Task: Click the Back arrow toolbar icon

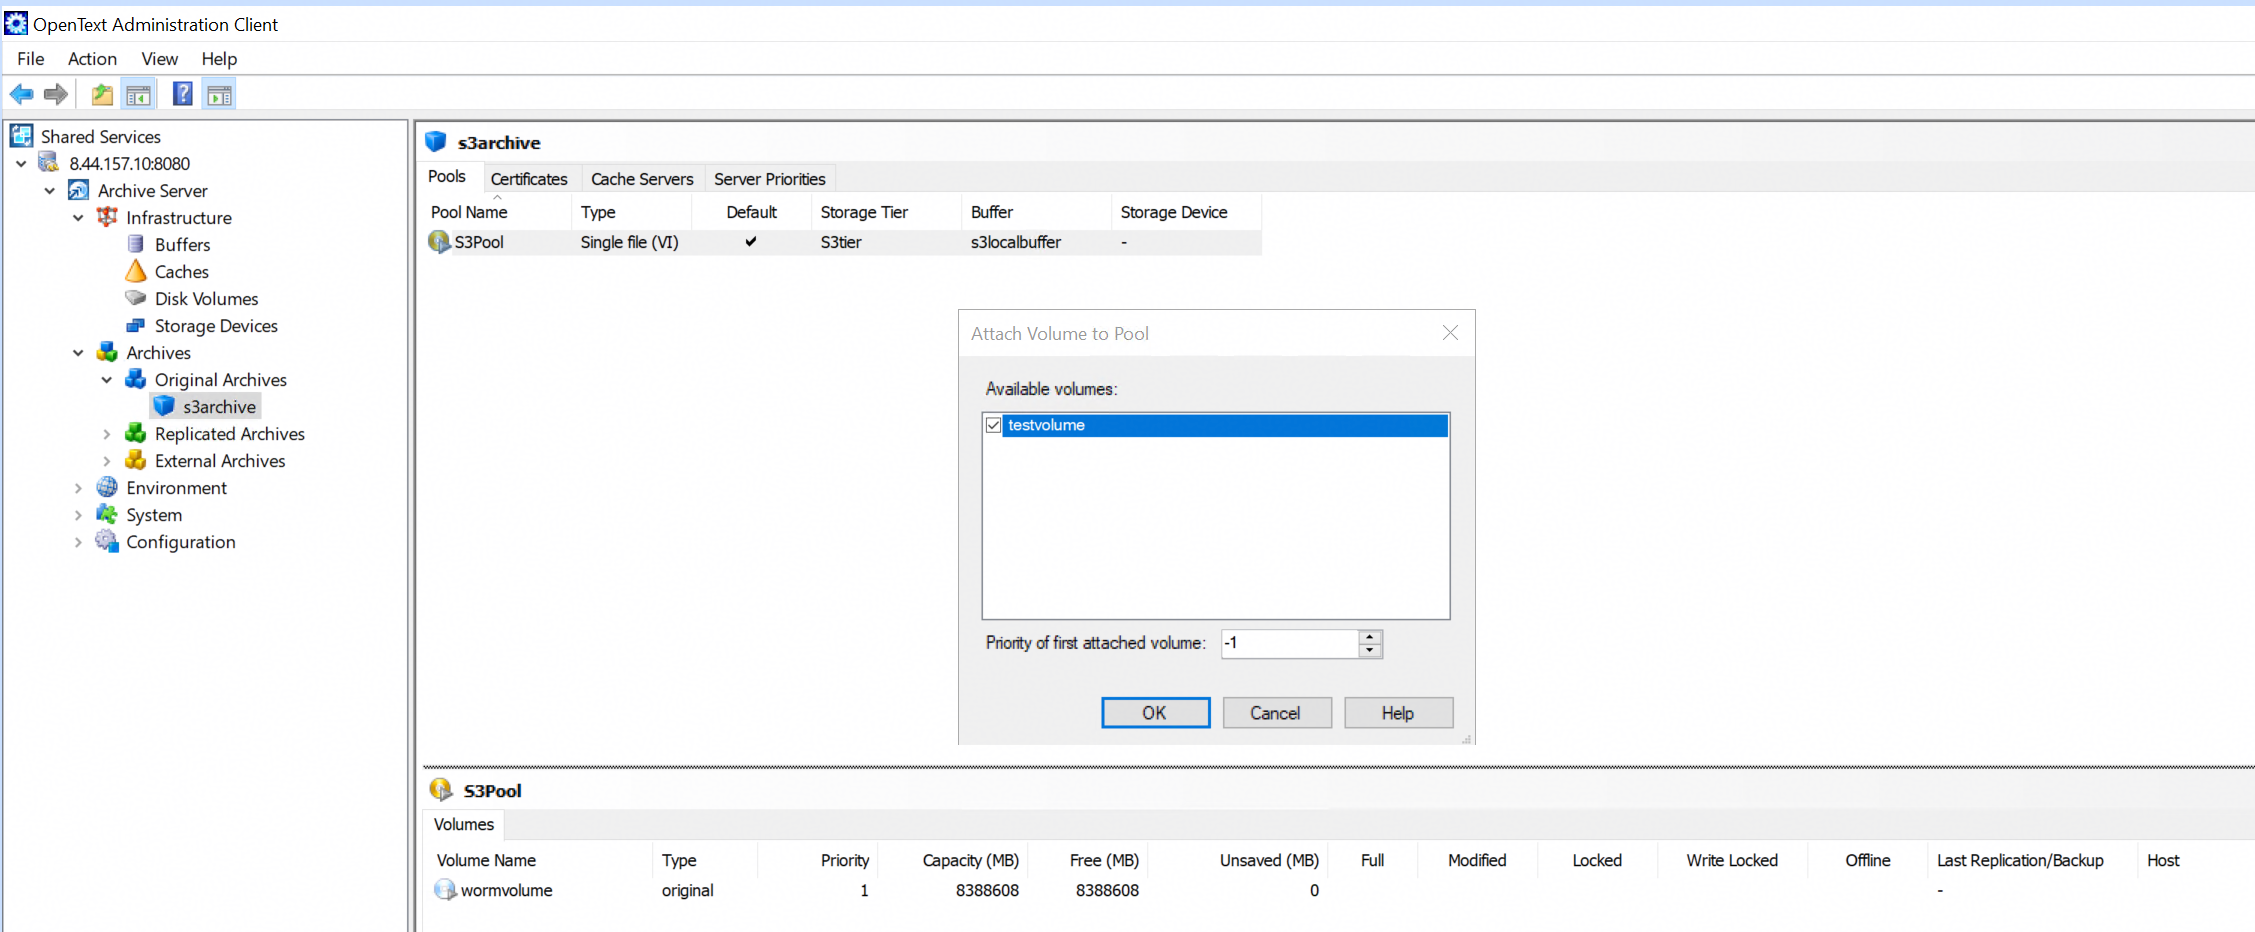Action: (x=21, y=95)
